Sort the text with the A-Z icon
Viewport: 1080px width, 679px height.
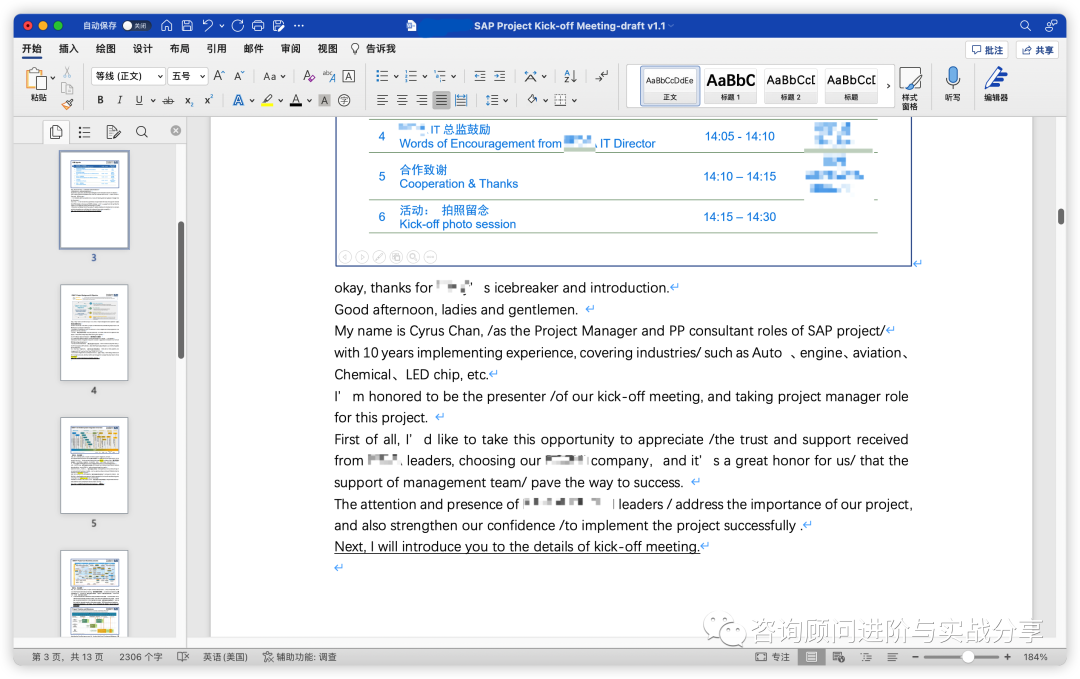tap(570, 76)
